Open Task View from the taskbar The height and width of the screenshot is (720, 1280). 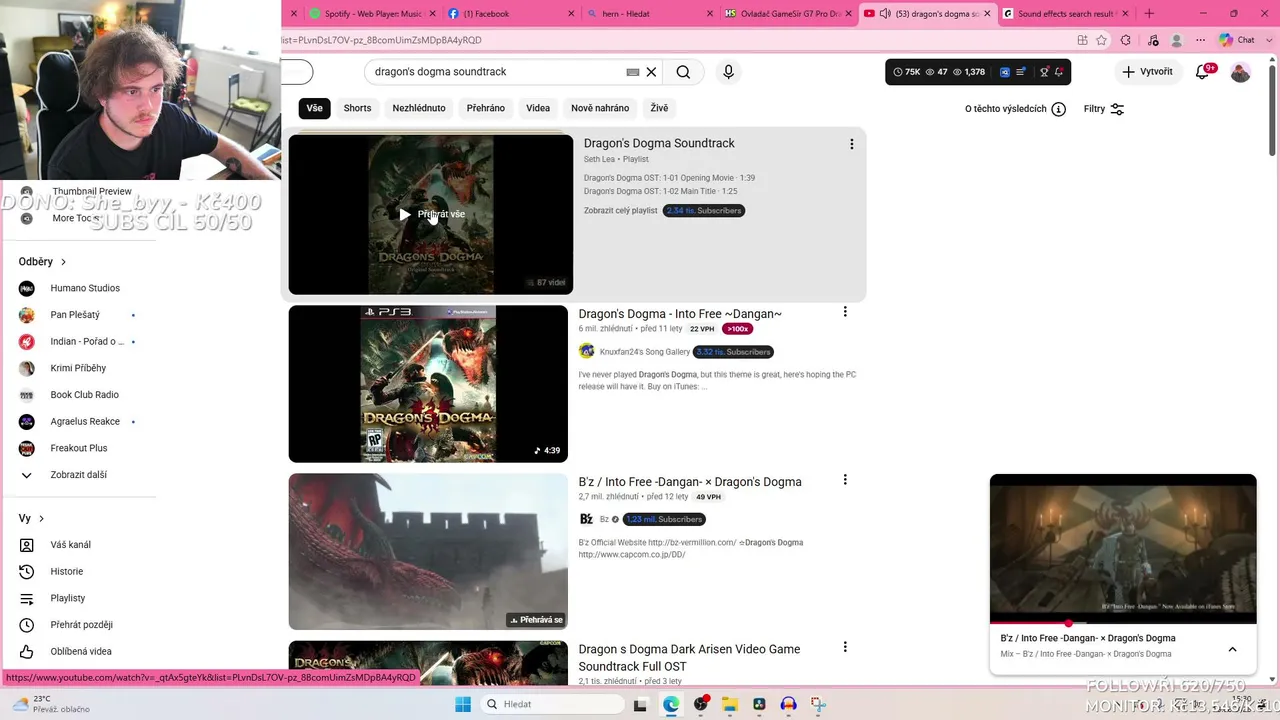coord(640,704)
